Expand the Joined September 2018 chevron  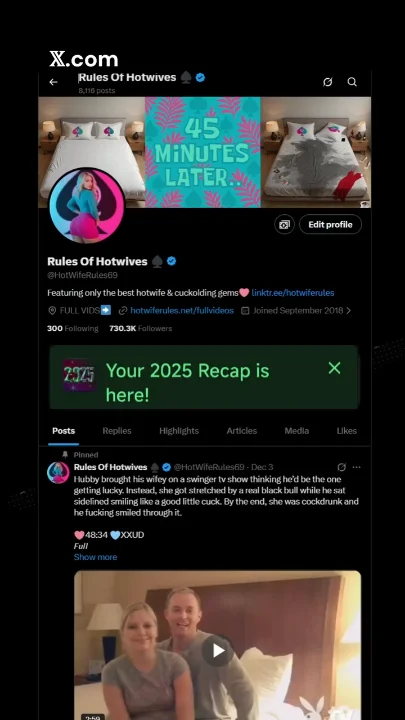[x=349, y=310]
